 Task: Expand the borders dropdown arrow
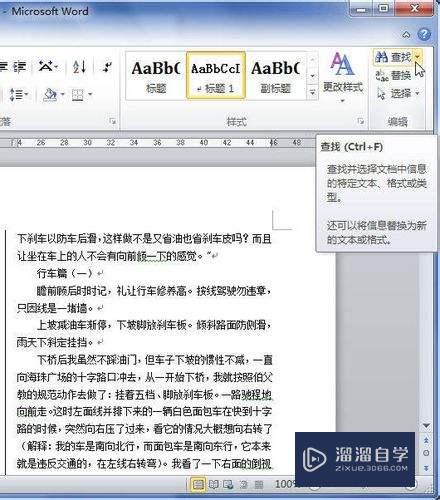(x=90, y=95)
